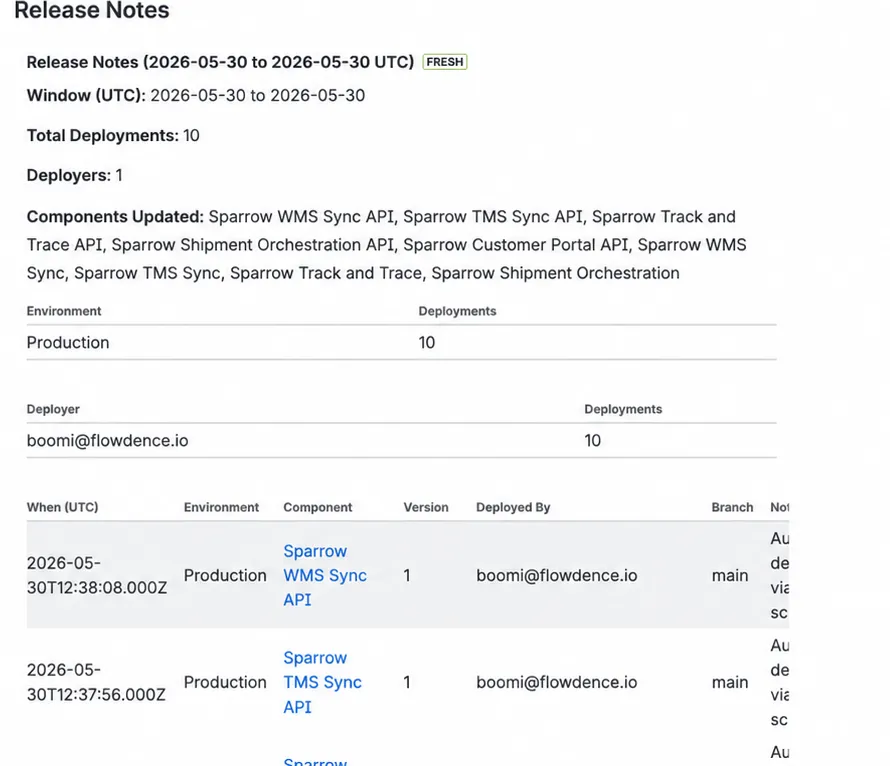890x766 pixels.
Task: Click version 1 in TMS Sync API row
Action: (407, 682)
